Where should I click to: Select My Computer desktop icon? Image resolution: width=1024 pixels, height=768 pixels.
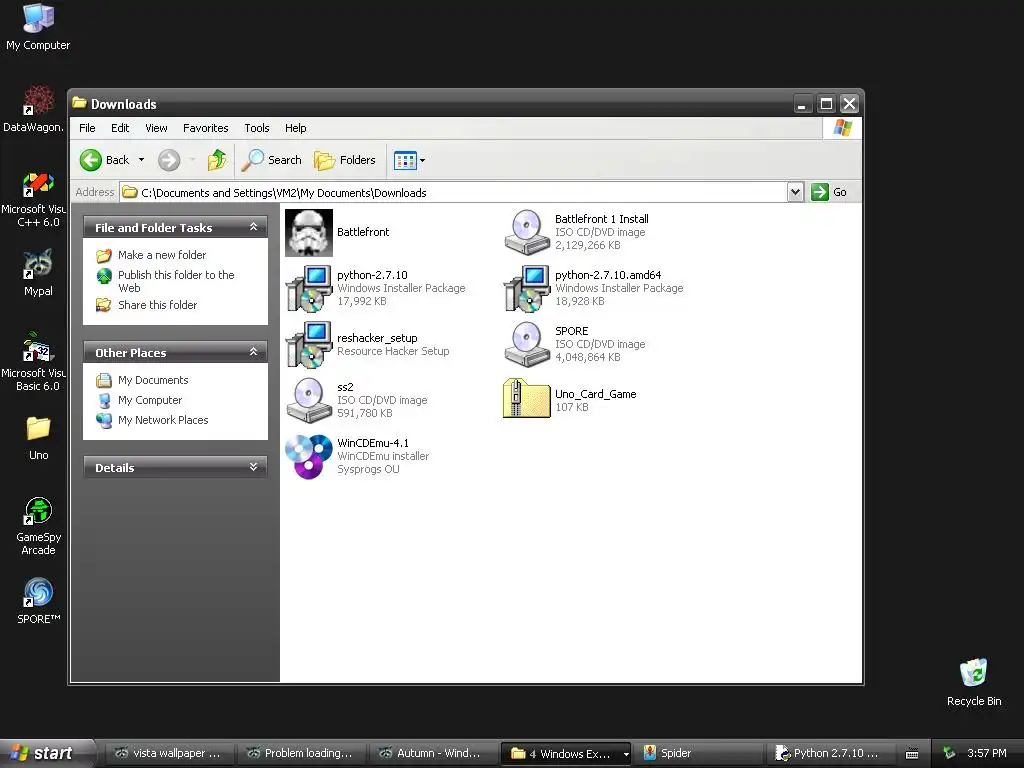click(x=38, y=27)
